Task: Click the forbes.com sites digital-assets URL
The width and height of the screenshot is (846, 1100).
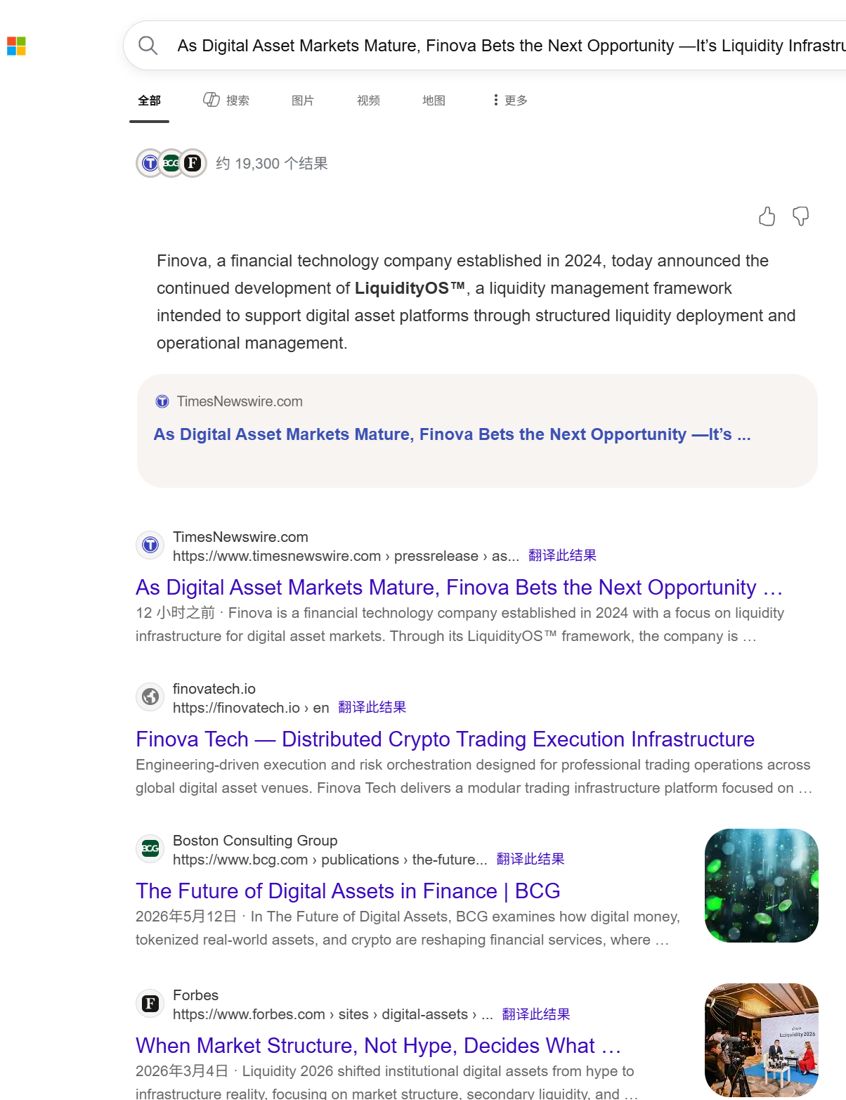Action: (x=333, y=1014)
